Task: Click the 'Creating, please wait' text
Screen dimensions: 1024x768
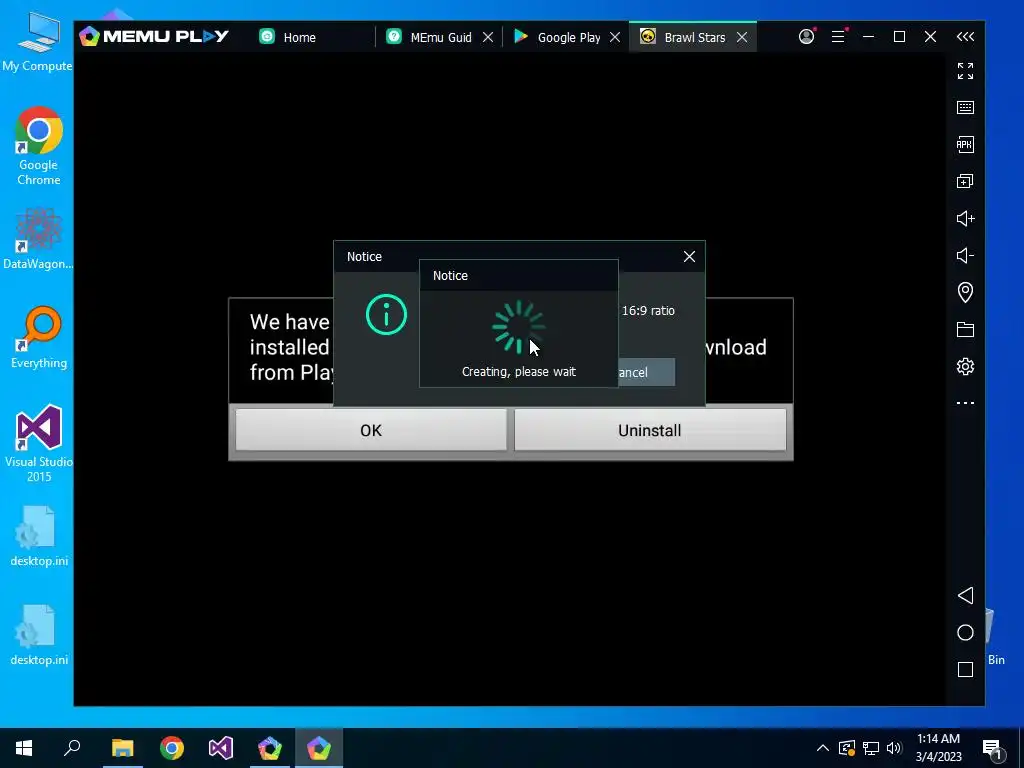Action: coord(519,372)
